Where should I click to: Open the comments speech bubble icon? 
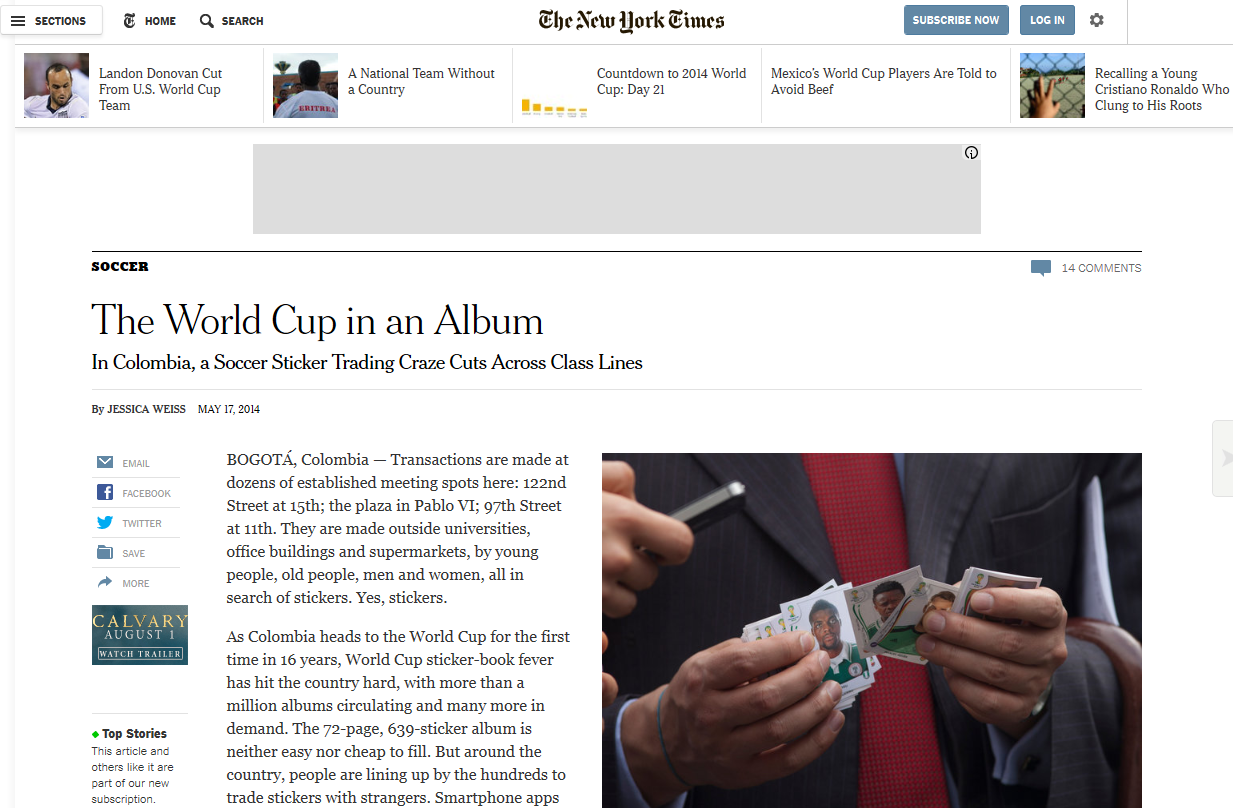[1041, 268]
